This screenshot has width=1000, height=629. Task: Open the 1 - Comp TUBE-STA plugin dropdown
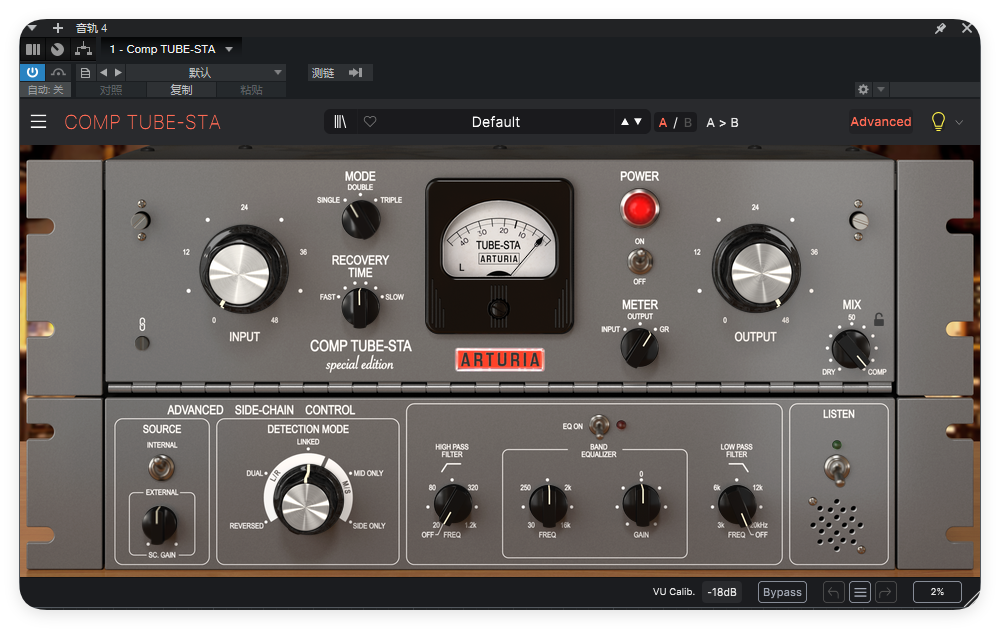[171, 49]
